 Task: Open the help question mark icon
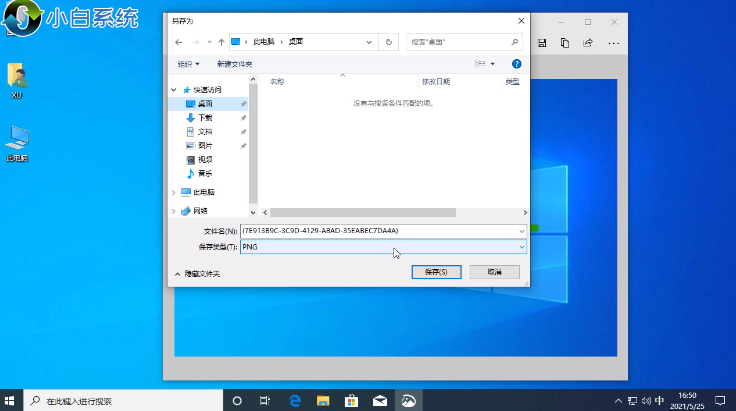pos(517,63)
